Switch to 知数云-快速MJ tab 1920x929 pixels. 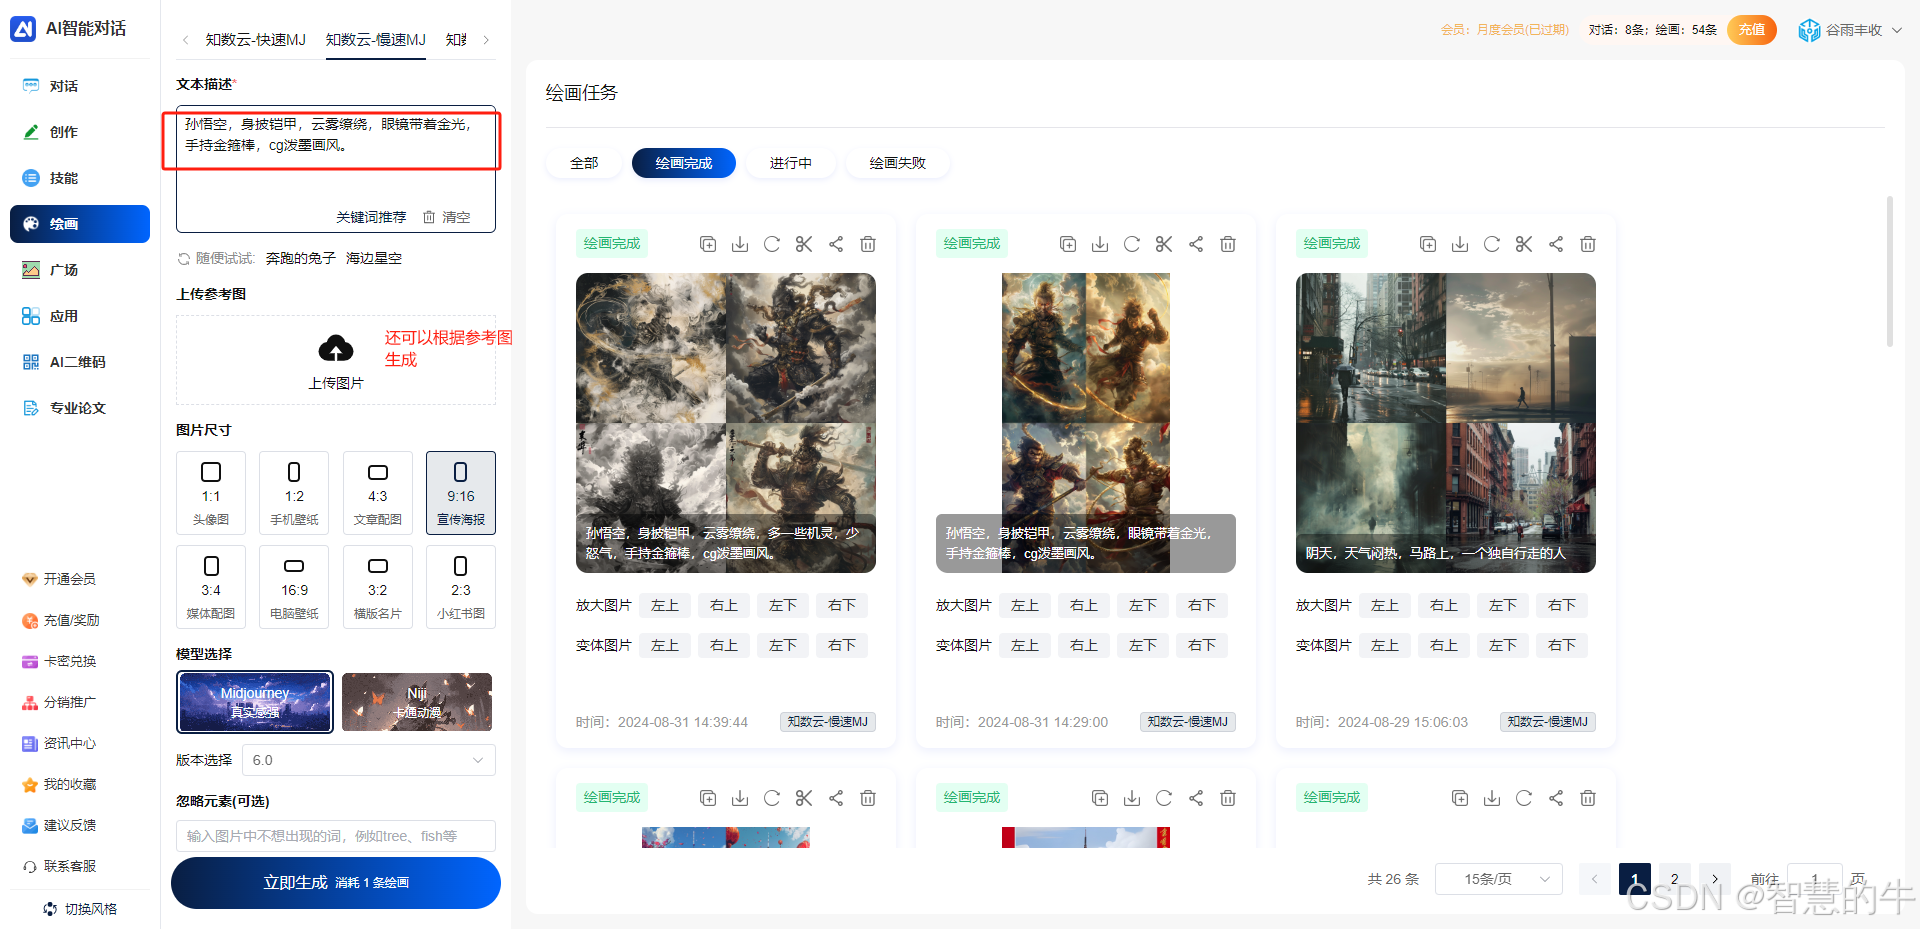coord(256,40)
